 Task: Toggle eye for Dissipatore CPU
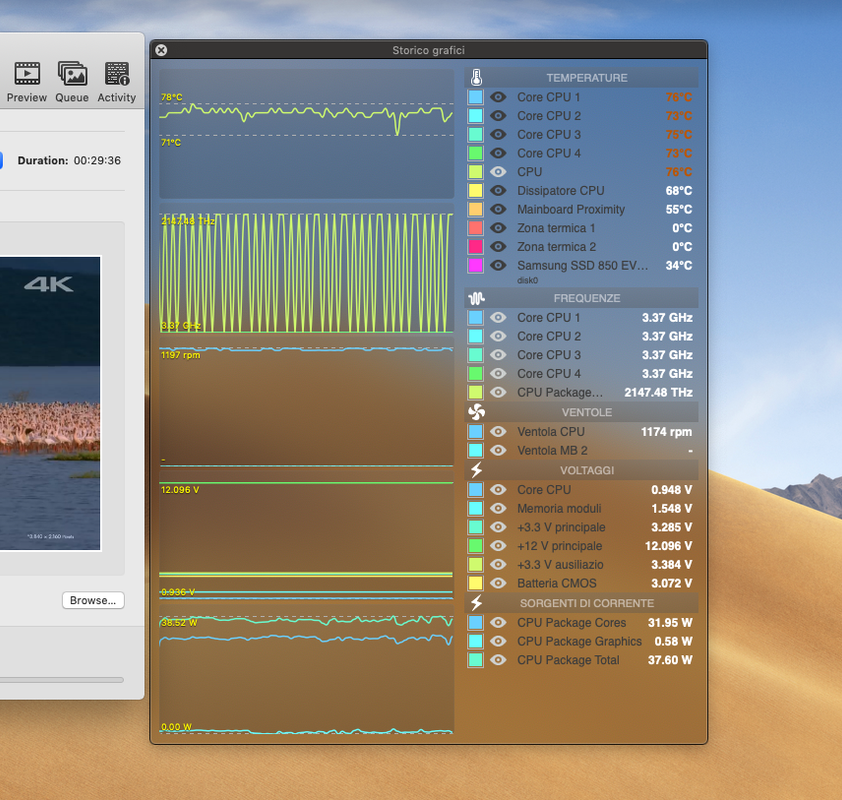pos(498,191)
